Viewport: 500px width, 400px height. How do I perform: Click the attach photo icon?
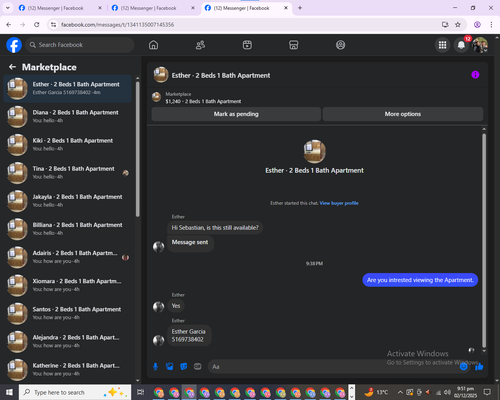click(170, 367)
